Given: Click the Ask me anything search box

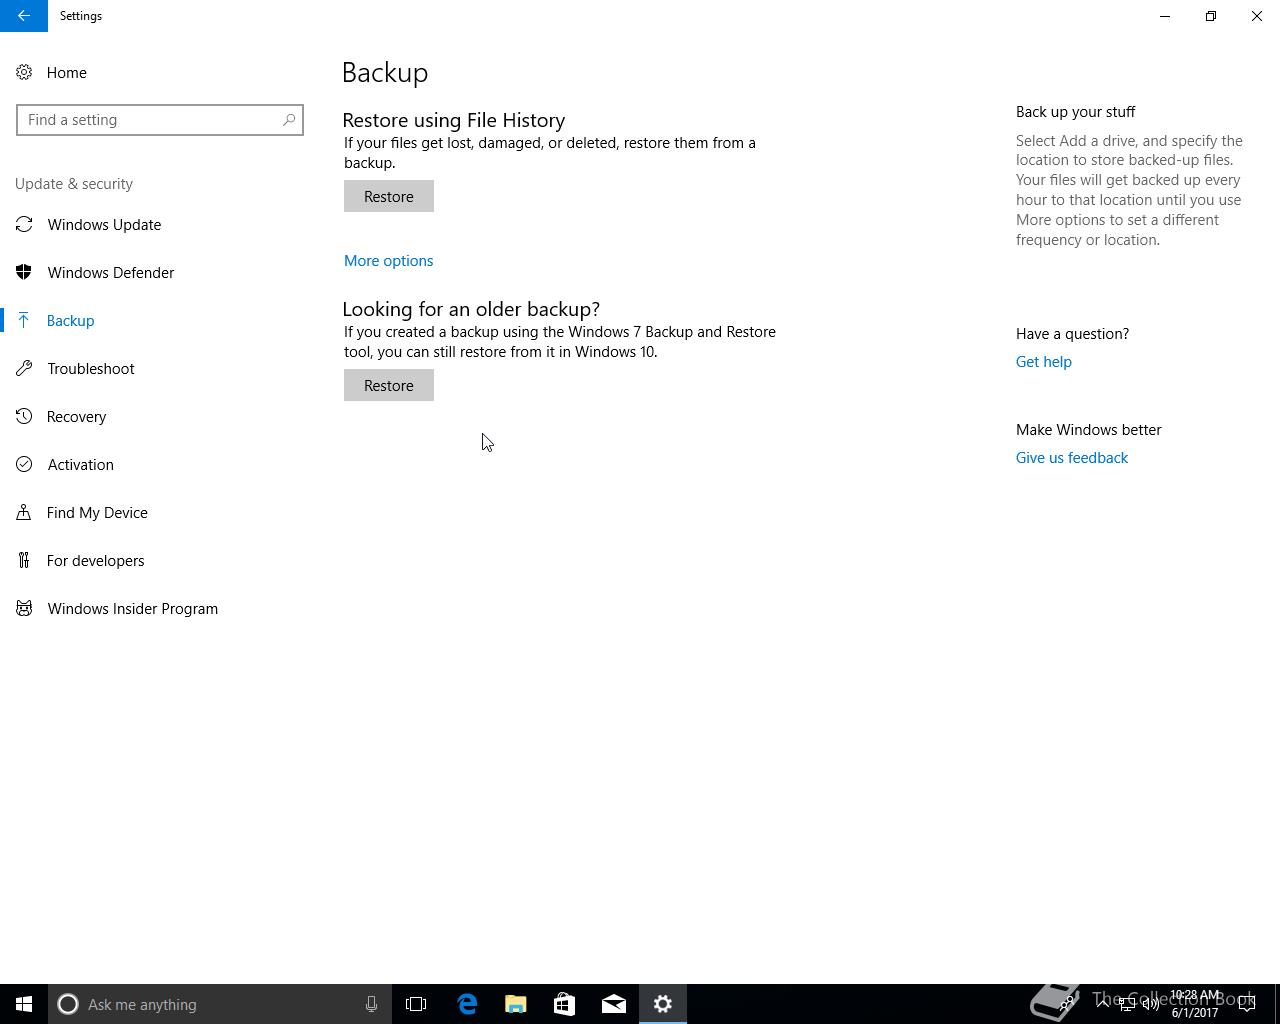Looking at the screenshot, I should click(220, 1004).
